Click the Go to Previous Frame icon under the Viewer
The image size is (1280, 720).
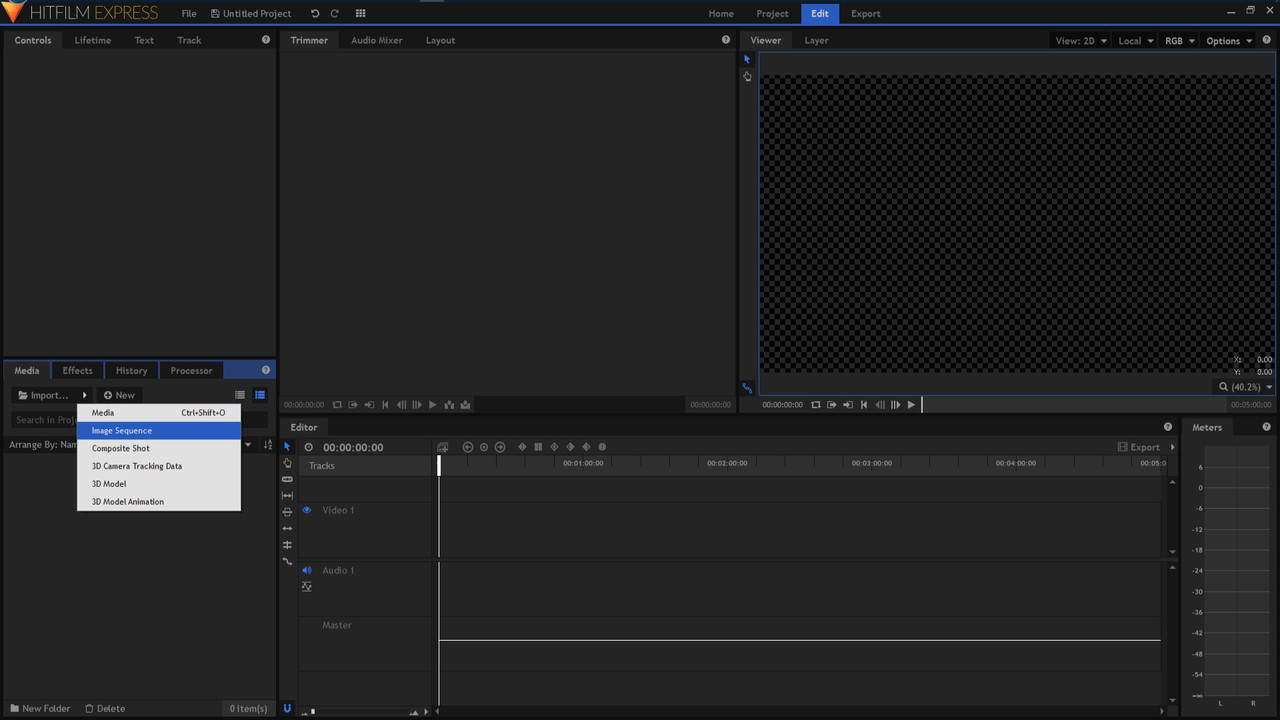[x=880, y=404]
